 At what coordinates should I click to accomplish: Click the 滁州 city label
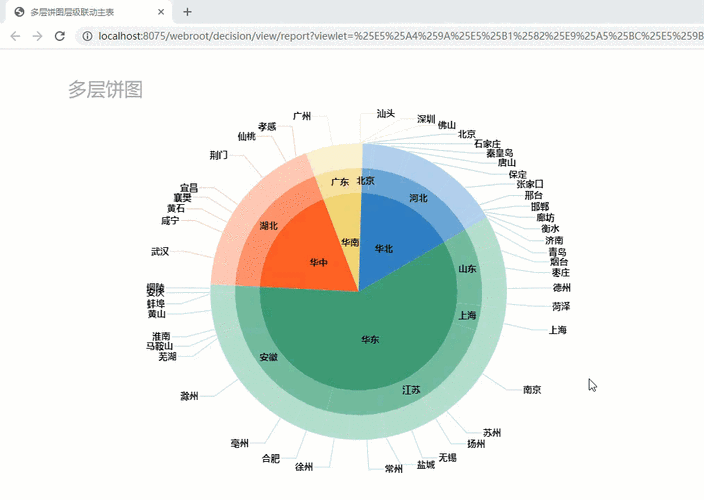coord(189,396)
